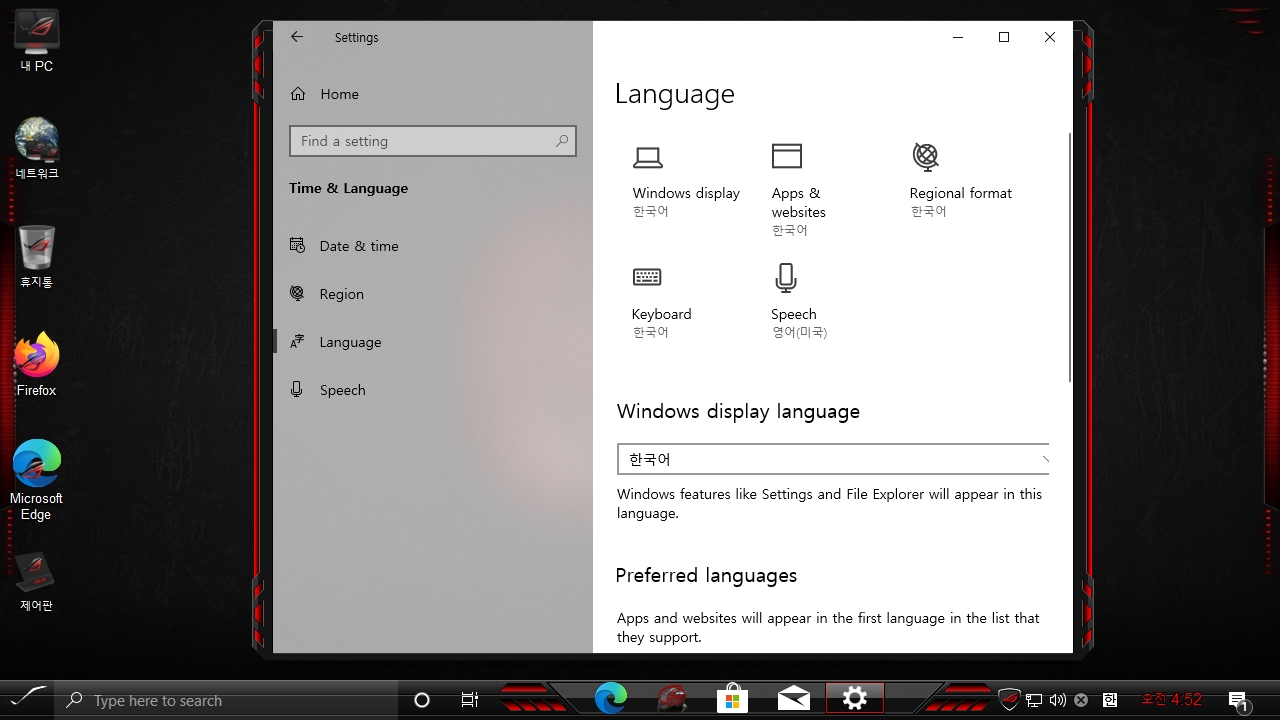Open Settings Home page
This screenshot has height=720, width=1280.
(x=433, y=94)
